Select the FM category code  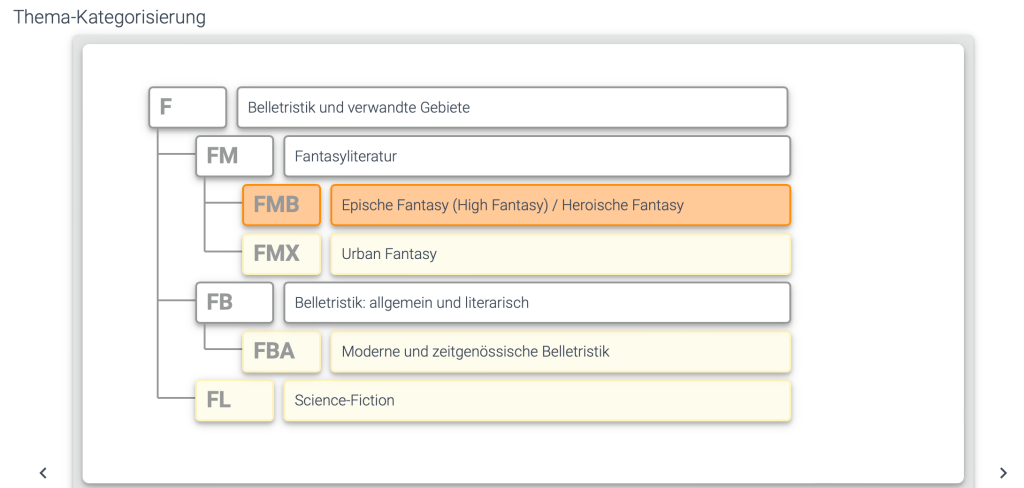234,156
